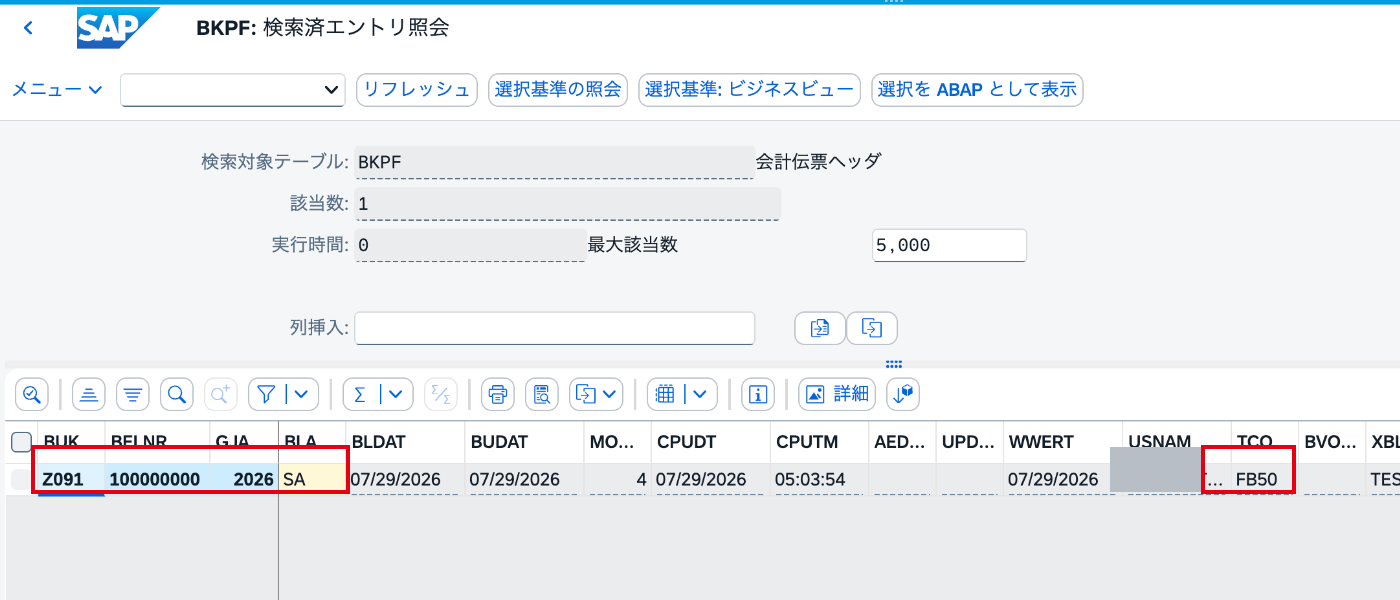The height and width of the screenshot is (600, 1400).
Task: Click the BLDAT column header
Action: pos(405,442)
